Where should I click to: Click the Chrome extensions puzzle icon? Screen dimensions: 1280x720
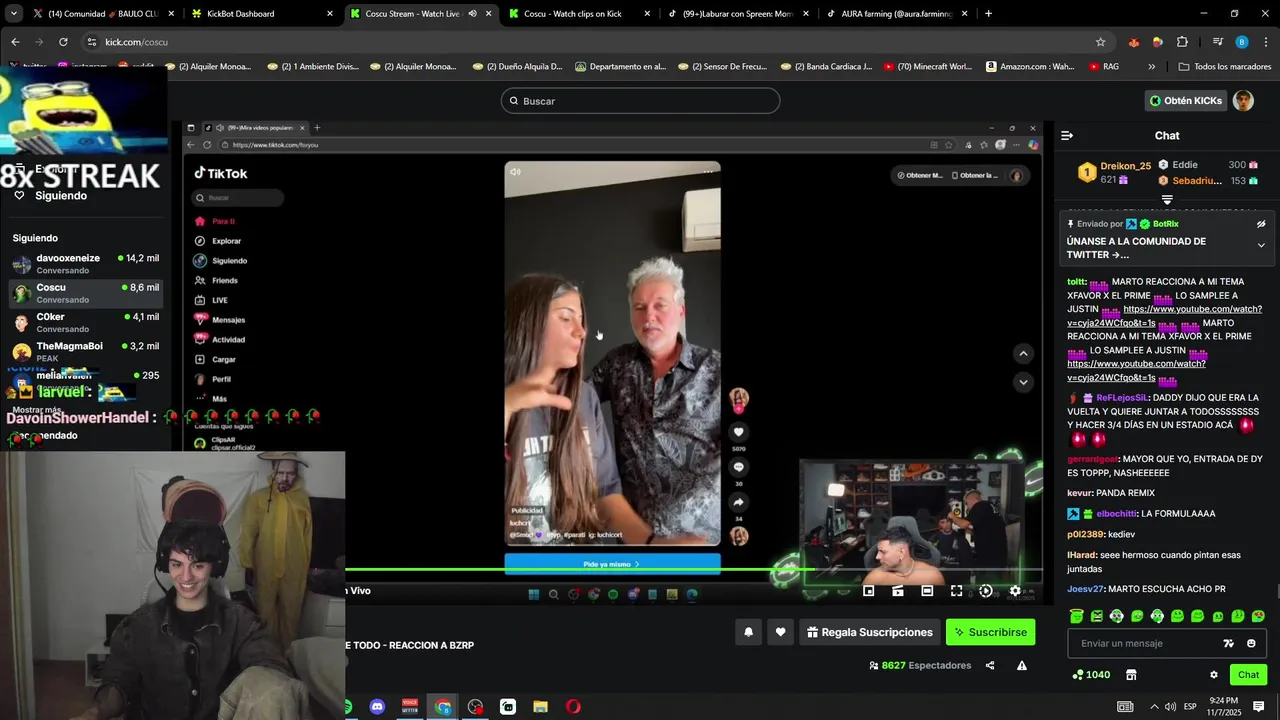coord(1182,42)
